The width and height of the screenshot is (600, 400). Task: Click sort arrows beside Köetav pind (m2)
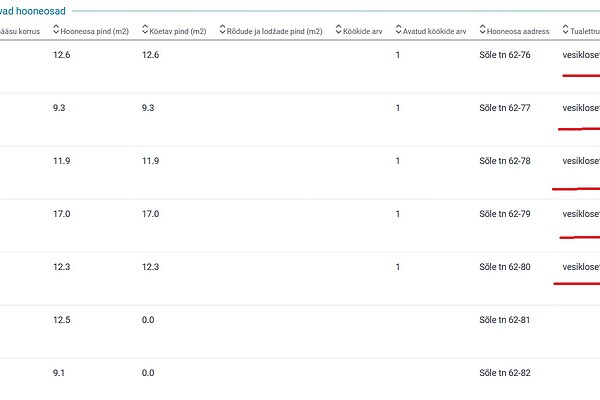pyautogui.click(x=146, y=31)
